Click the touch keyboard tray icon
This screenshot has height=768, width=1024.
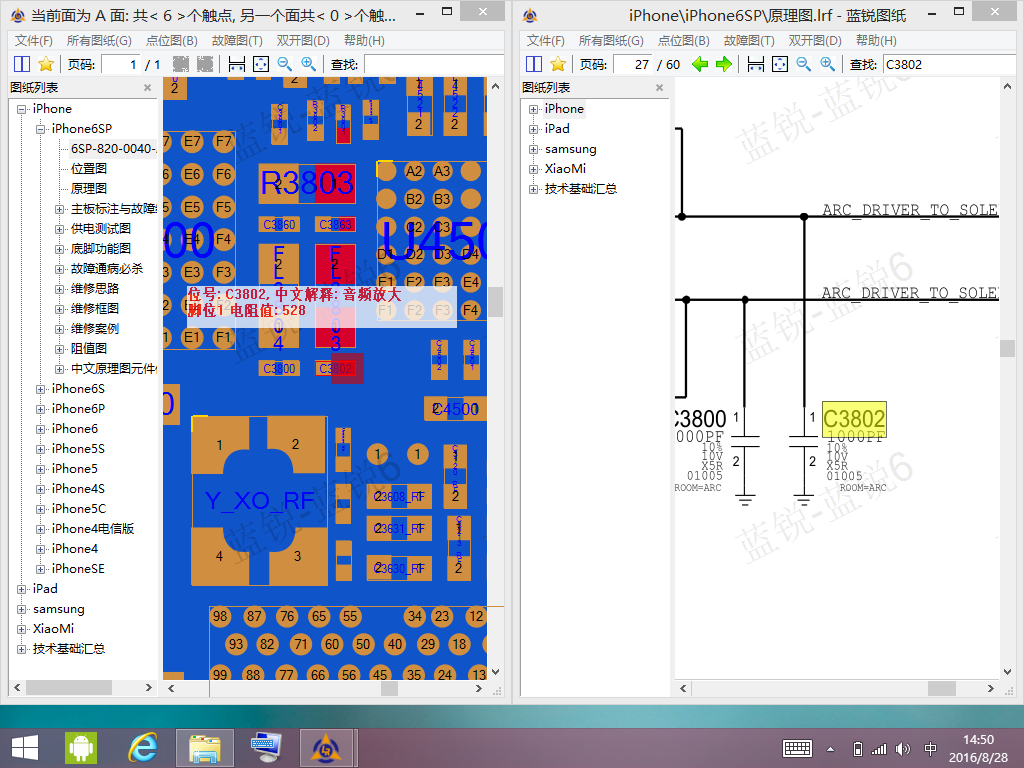(x=797, y=748)
